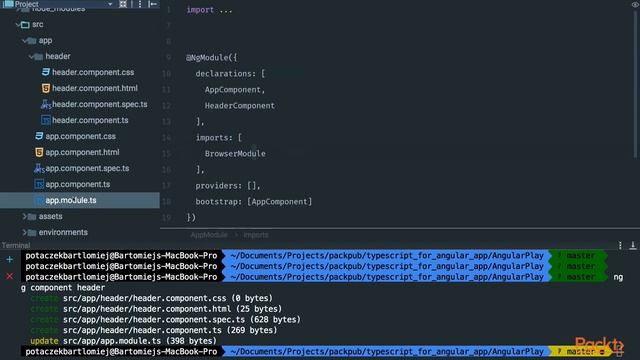640x360 pixels.
Task: Open app.component.ts file
Action: click(78, 184)
